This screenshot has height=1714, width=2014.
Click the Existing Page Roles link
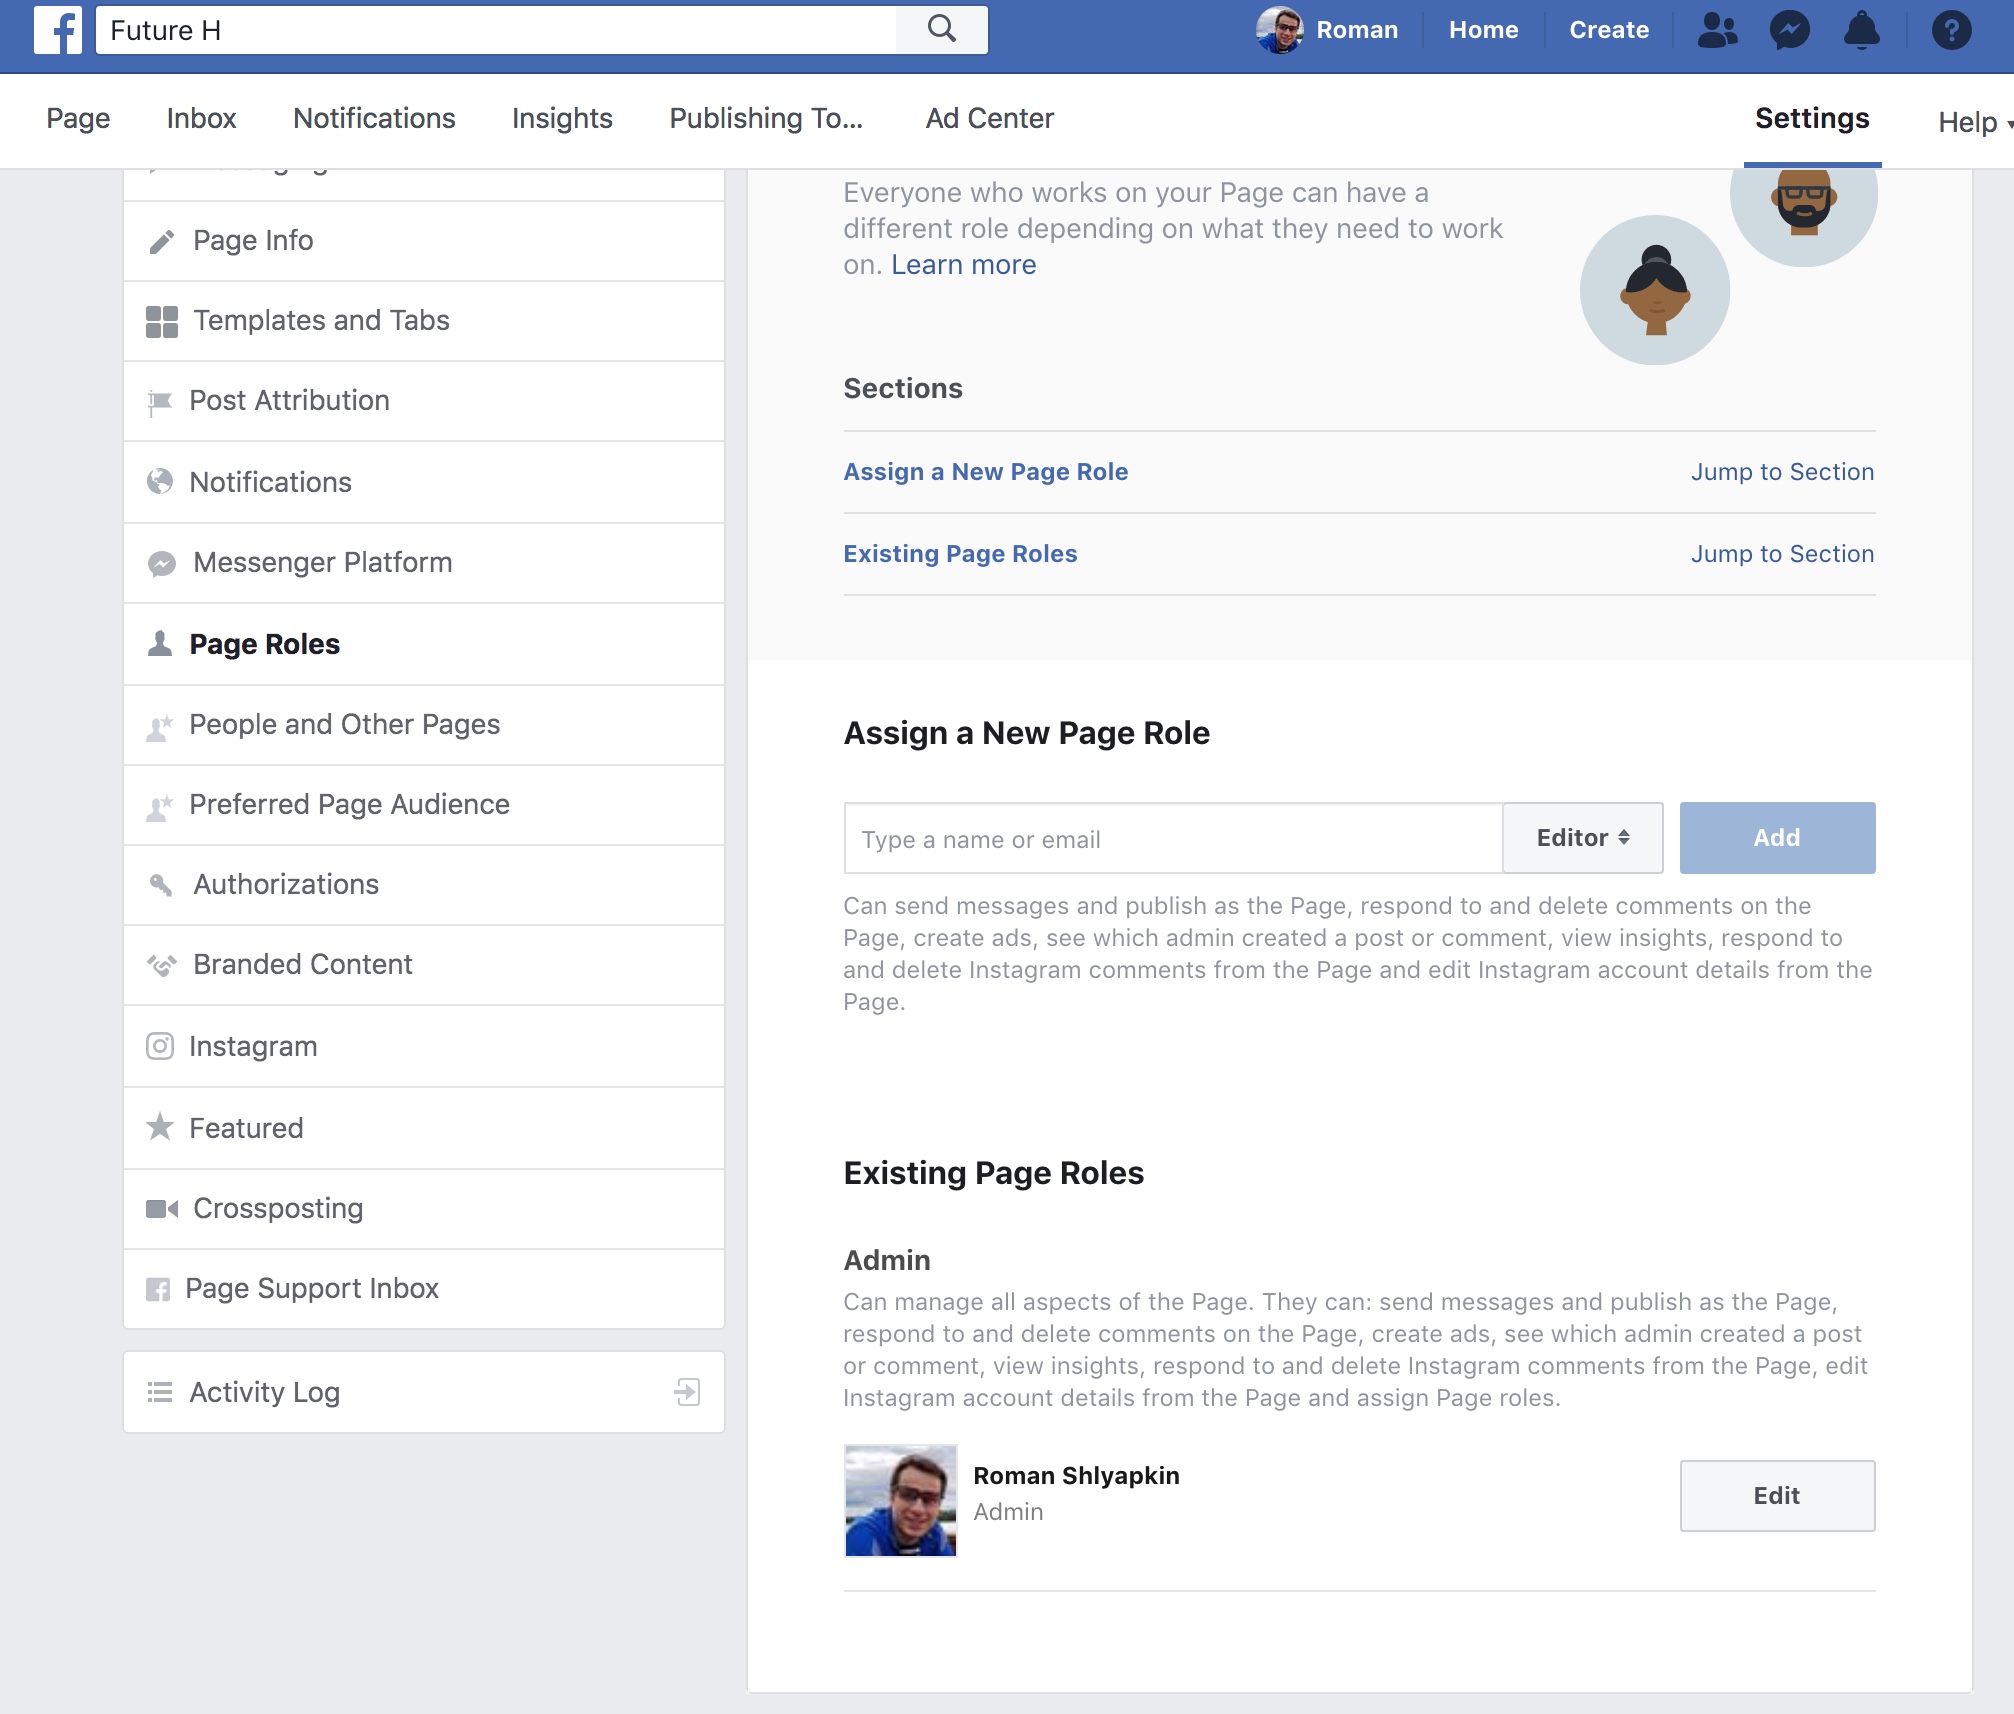[960, 554]
